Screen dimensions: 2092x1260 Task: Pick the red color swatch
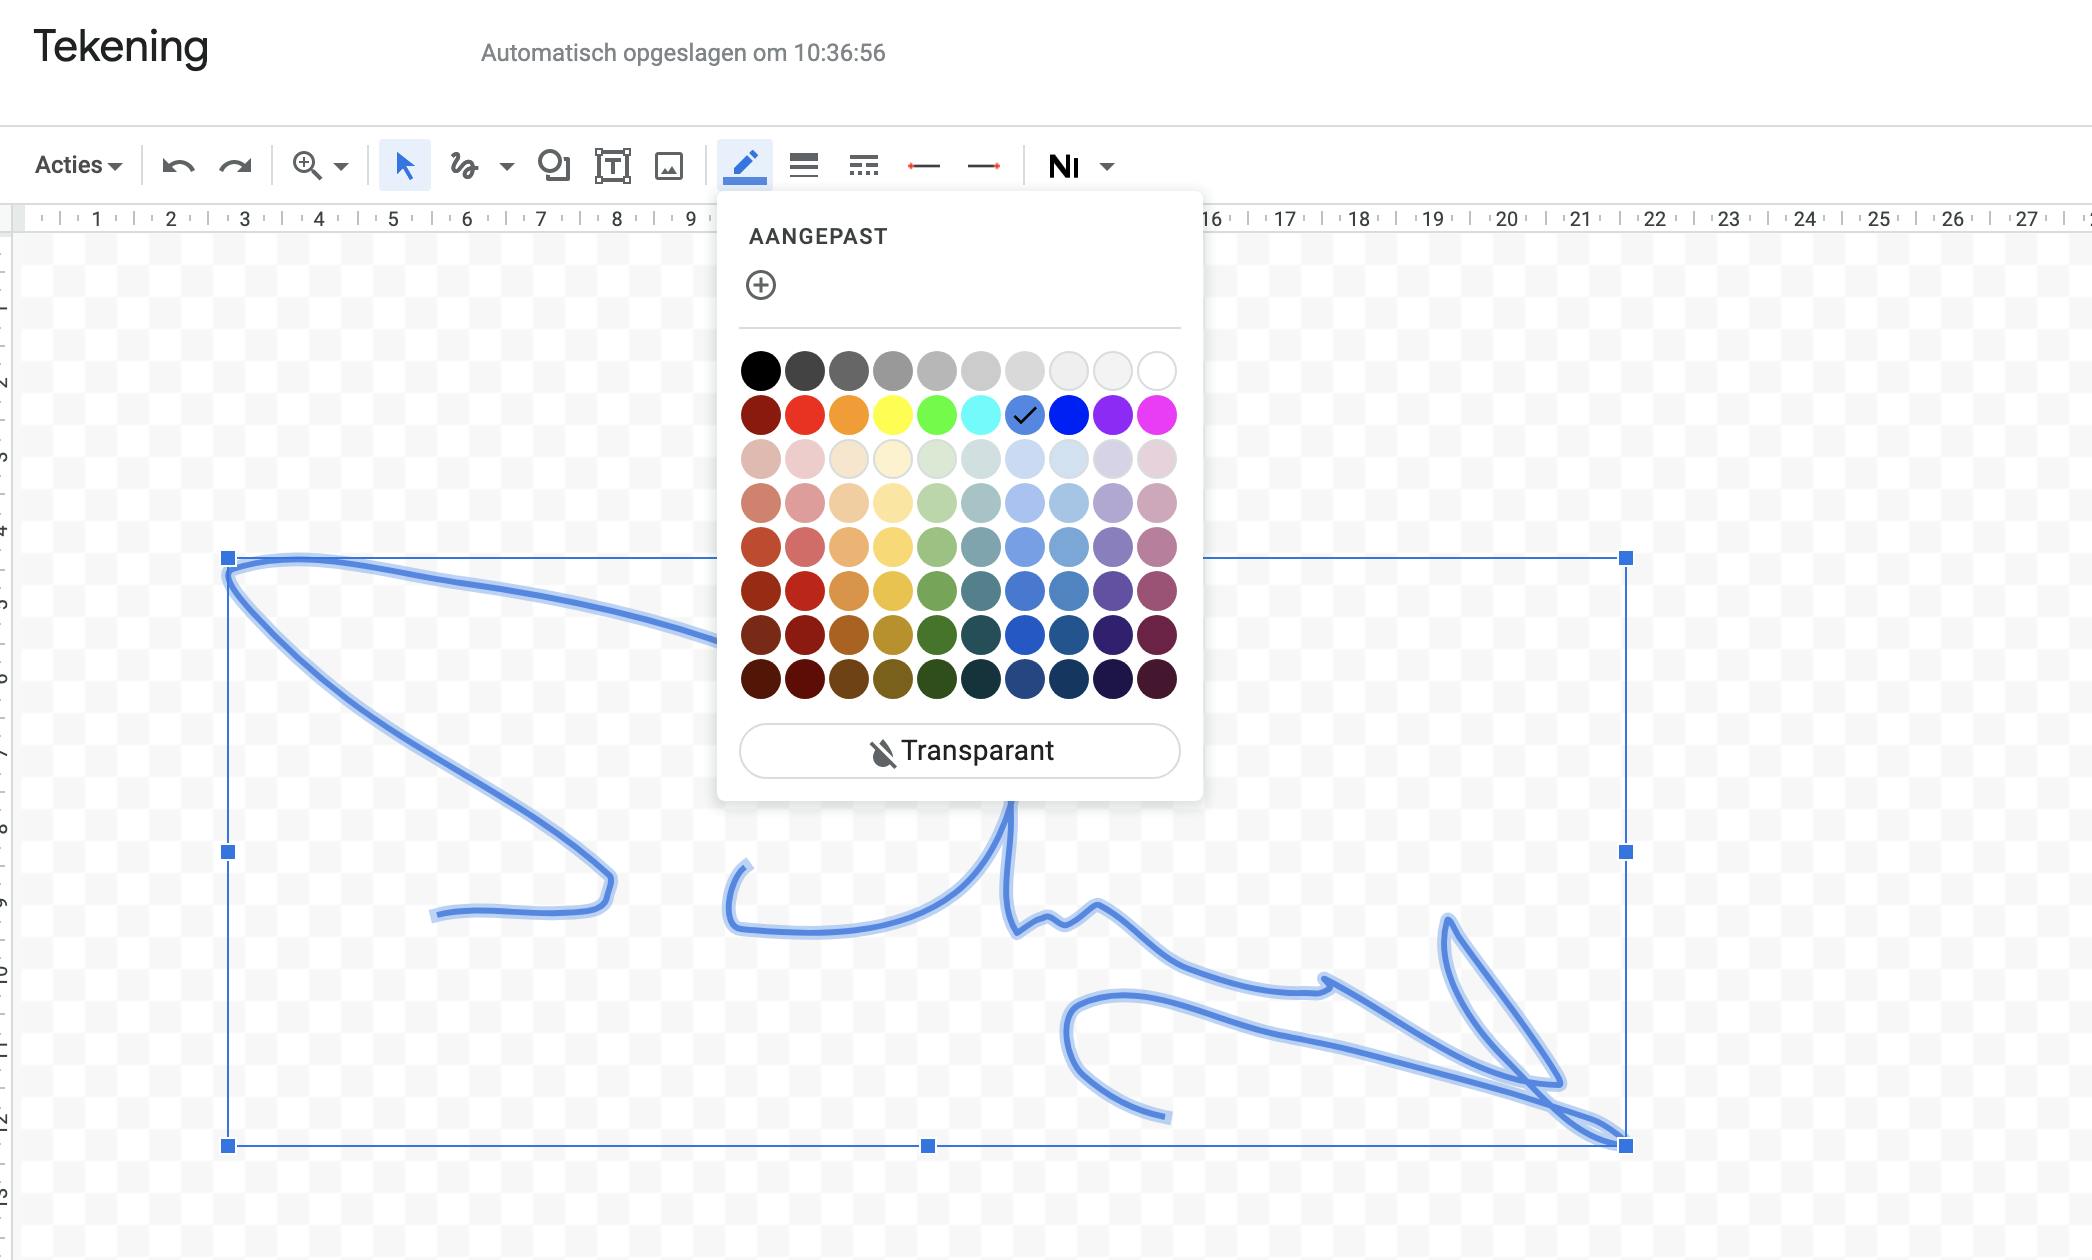point(805,415)
